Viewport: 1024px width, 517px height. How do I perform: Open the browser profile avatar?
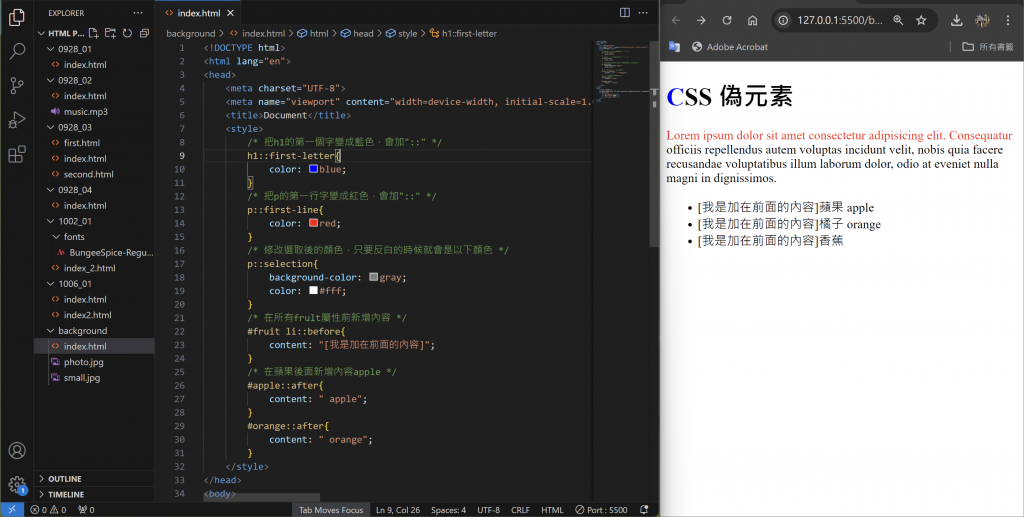(982, 20)
